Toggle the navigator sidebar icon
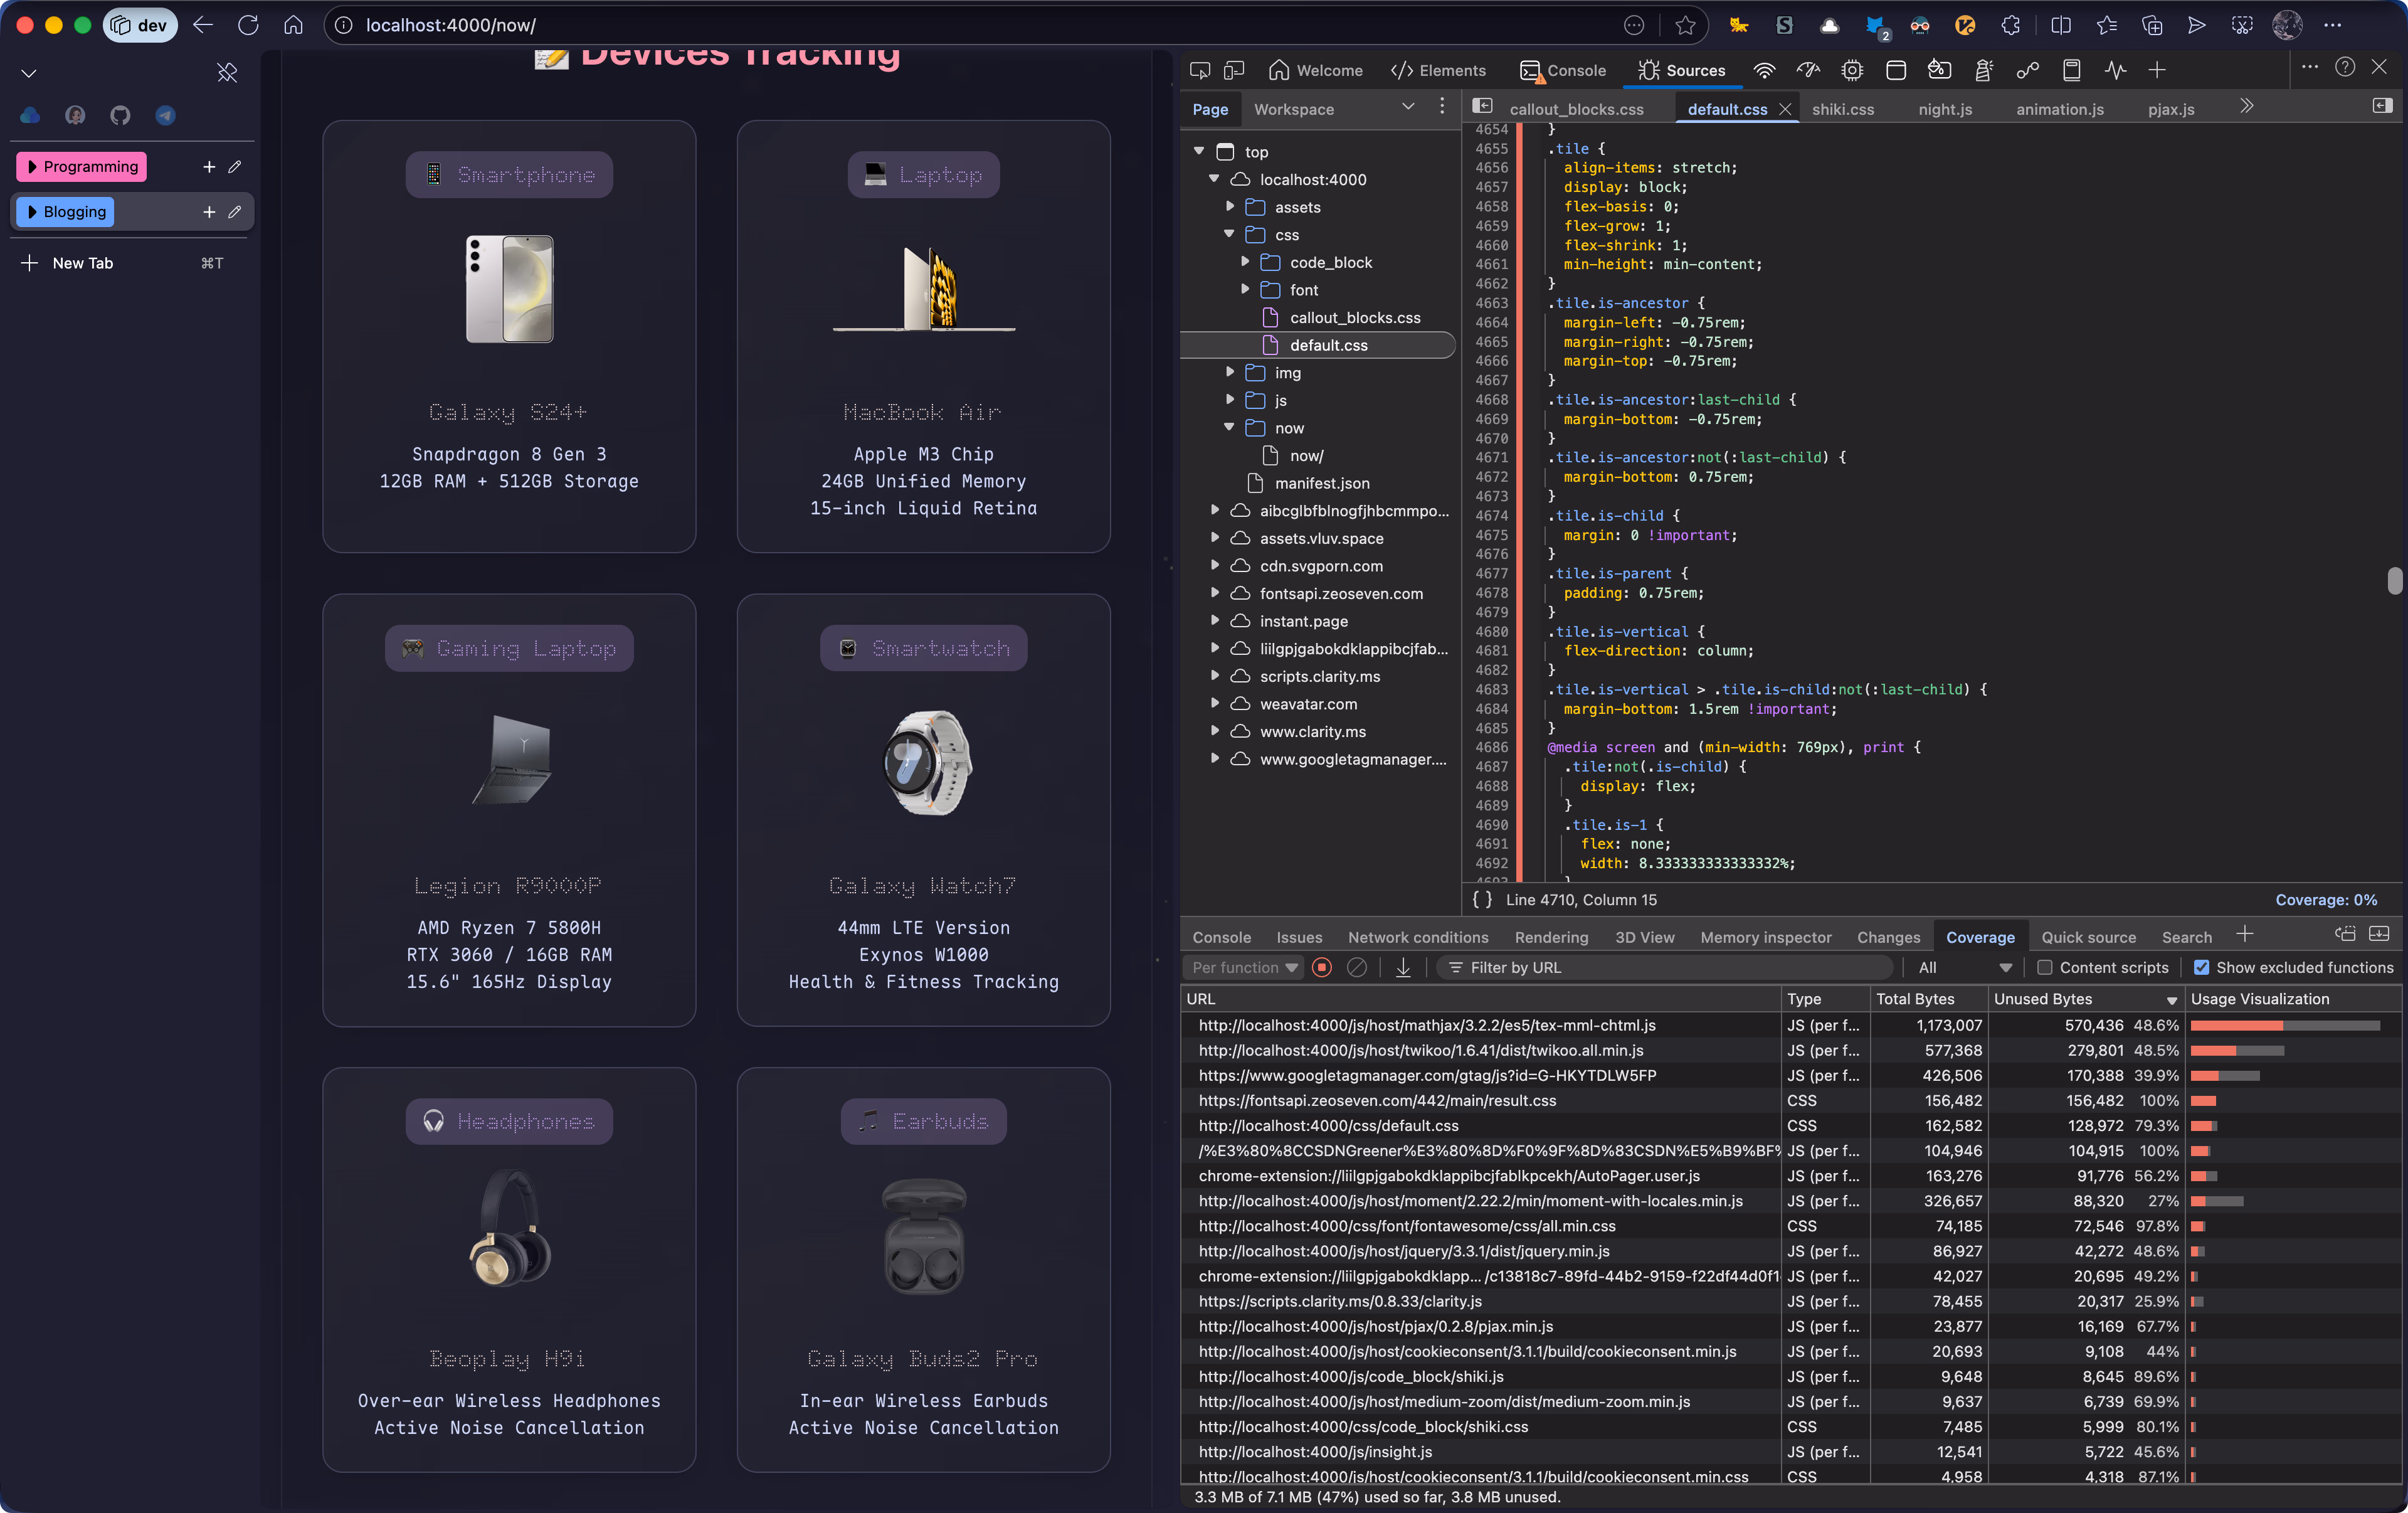Screen dimensions: 2408x1513 [1483, 106]
